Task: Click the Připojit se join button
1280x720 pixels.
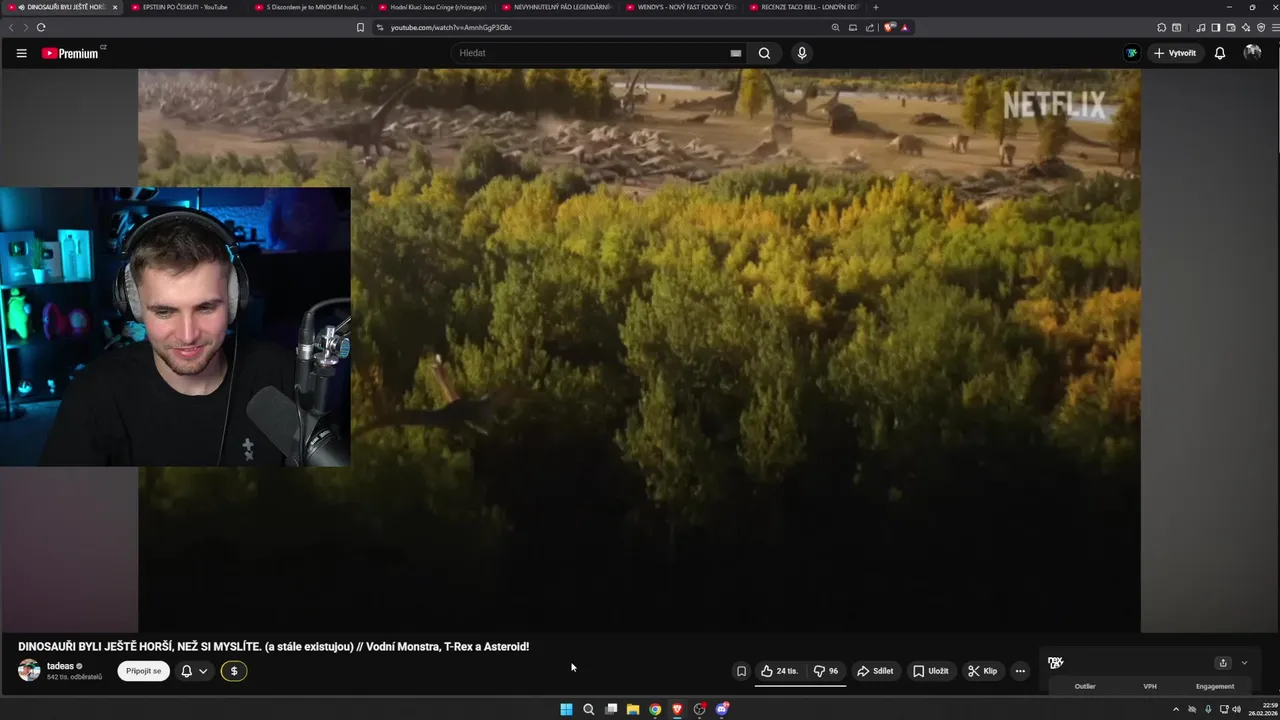Action: 143,671
